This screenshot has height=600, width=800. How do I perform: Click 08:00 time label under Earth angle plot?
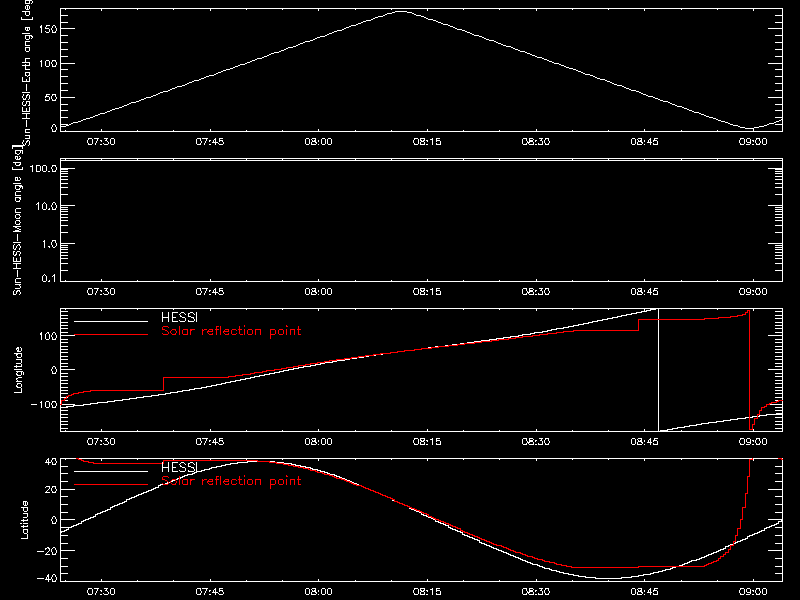318,142
